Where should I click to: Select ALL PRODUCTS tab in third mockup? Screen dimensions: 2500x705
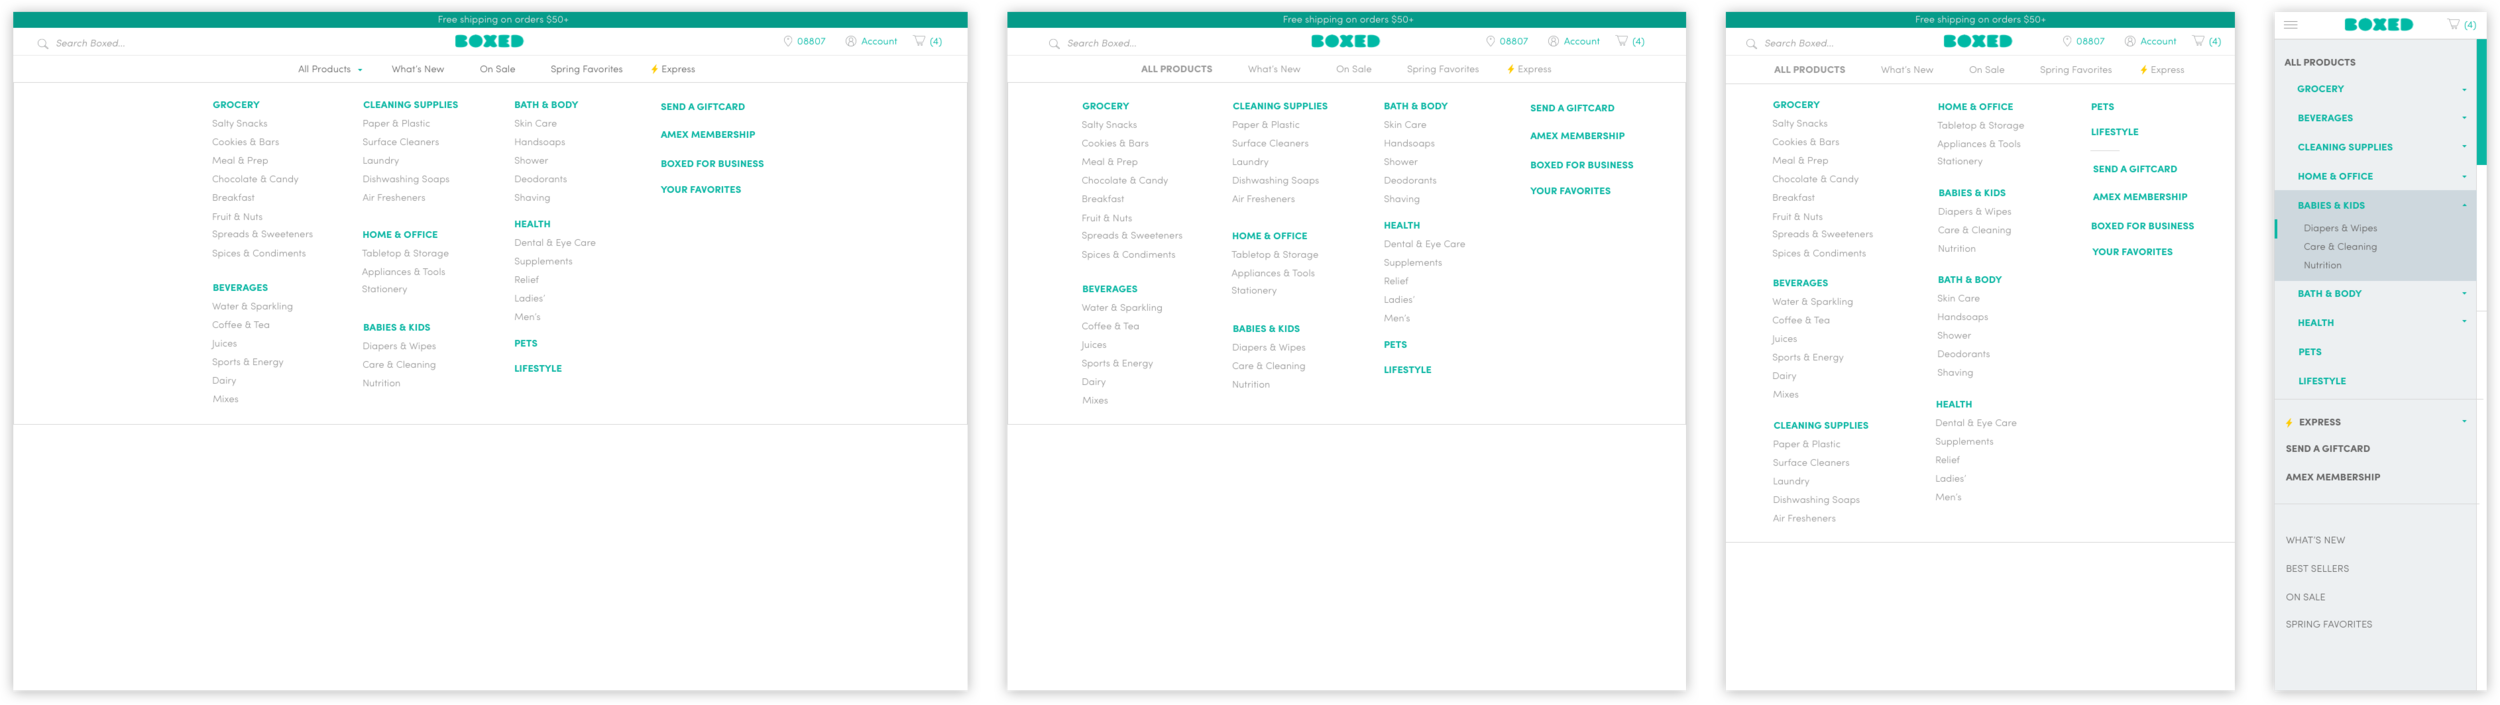click(1809, 70)
